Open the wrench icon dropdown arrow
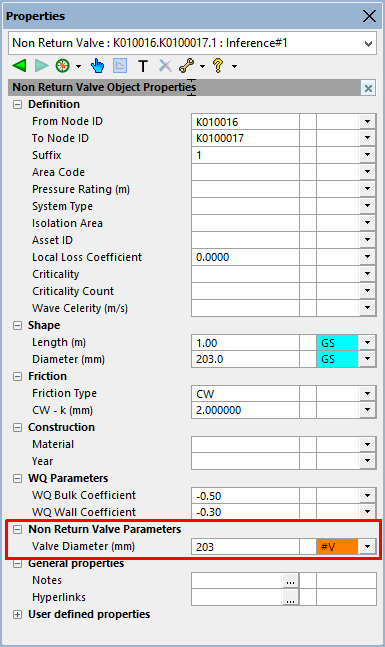This screenshot has height=647, width=385. (x=202, y=66)
